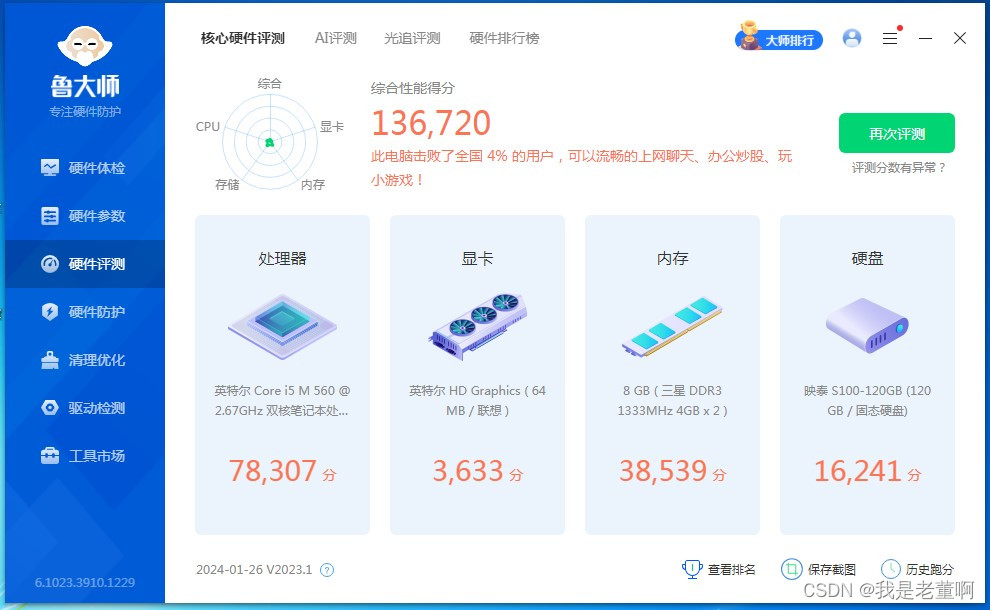The image size is (990, 610).
Task: Click the 硬盘 card title
Action: tap(868, 259)
